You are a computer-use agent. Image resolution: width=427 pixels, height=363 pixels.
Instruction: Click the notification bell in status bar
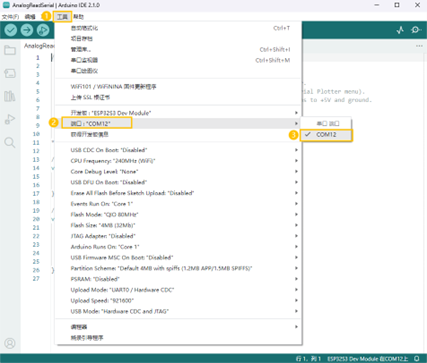click(416, 359)
